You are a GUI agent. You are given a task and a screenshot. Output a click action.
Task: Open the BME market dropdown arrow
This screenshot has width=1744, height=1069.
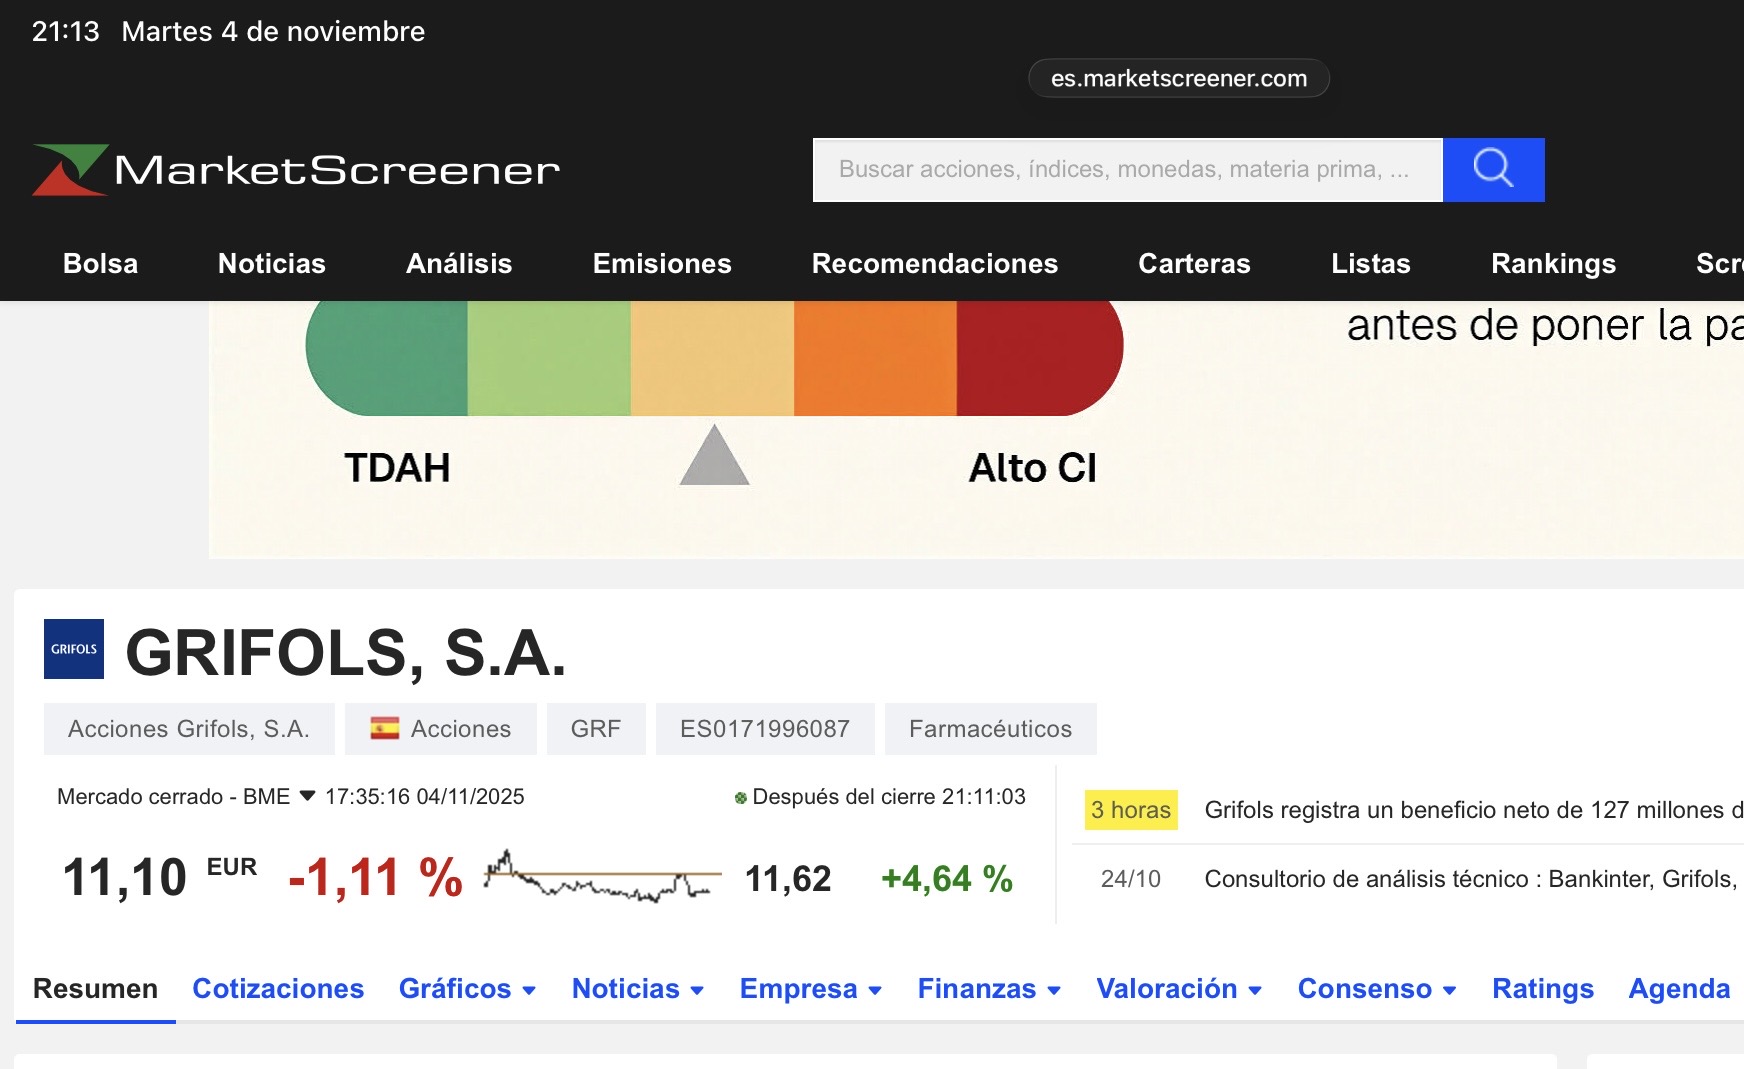pos(308,796)
